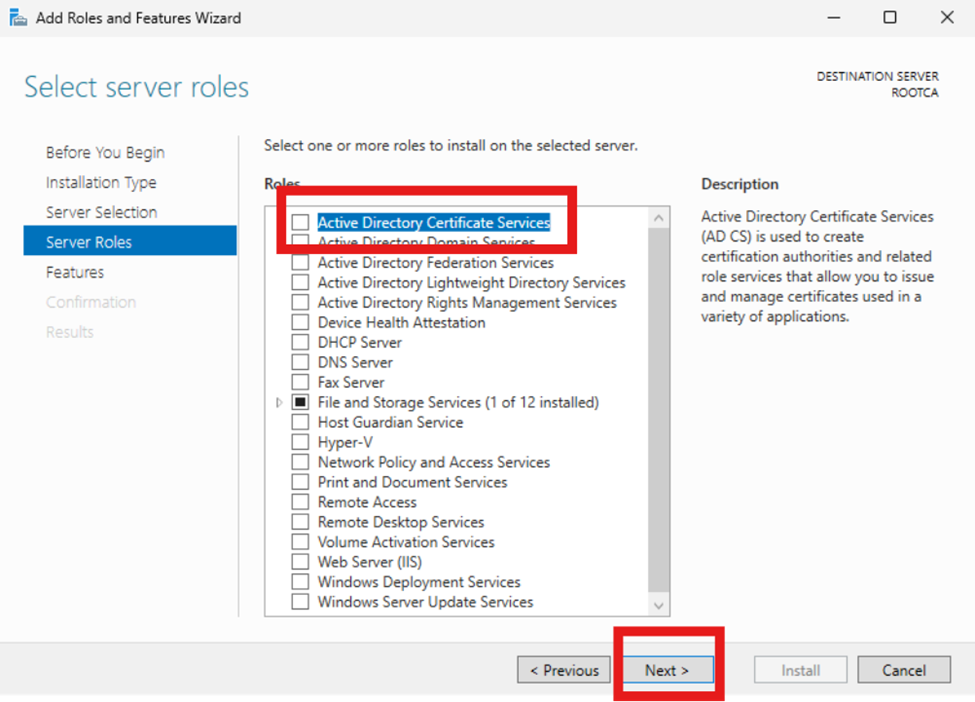This screenshot has width=975, height=702.
Task: Go to the Installation Type step
Action: (101, 182)
